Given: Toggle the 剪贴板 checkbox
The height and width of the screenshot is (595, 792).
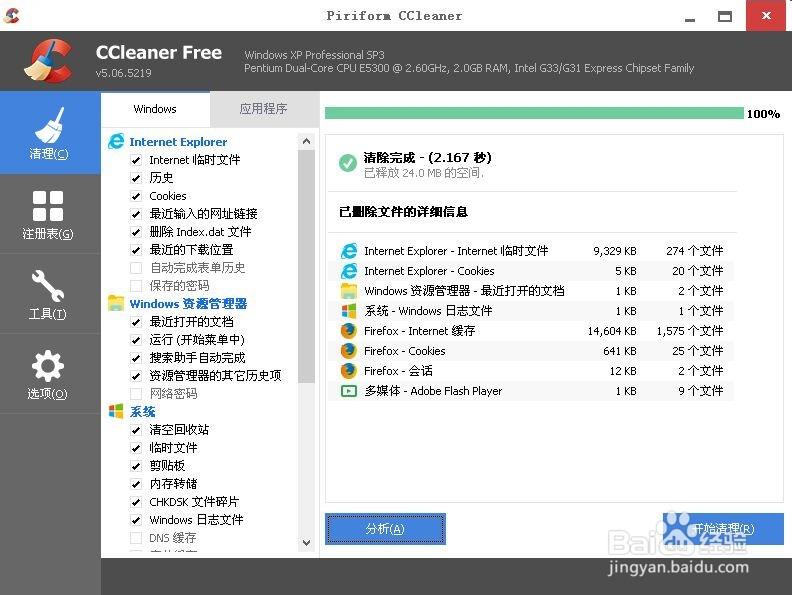Looking at the screenshot, I should point(136,466).
